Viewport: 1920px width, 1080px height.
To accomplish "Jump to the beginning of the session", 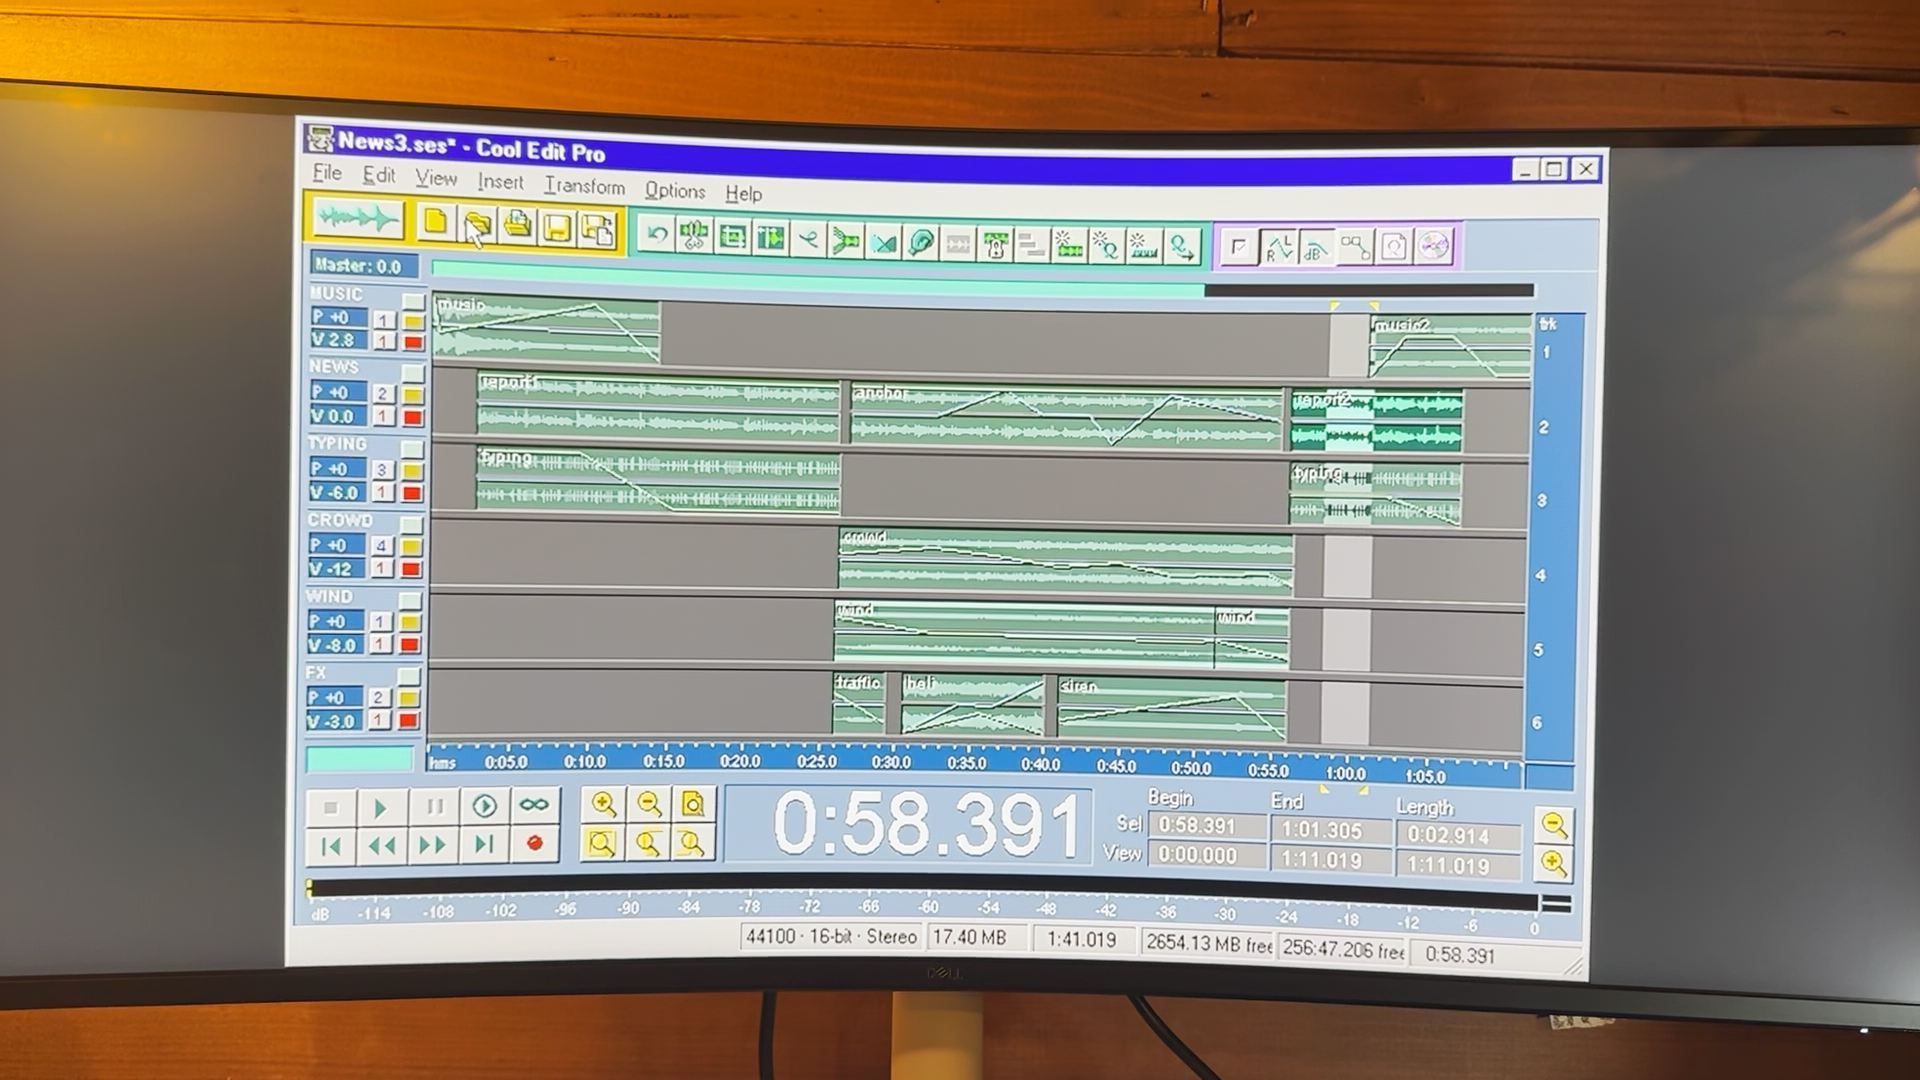I will point(331,846).
